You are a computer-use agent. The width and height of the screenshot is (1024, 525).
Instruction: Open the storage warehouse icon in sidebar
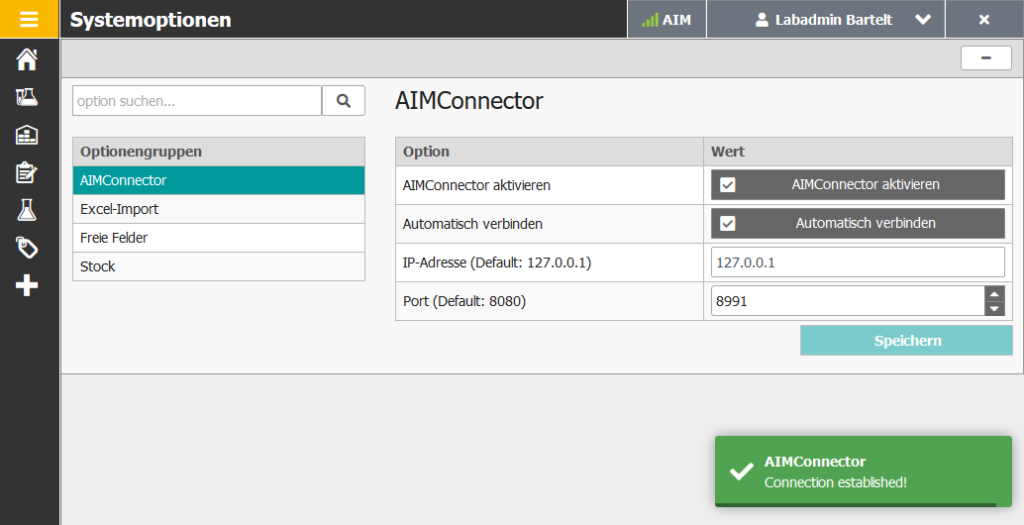click(27, 135)
